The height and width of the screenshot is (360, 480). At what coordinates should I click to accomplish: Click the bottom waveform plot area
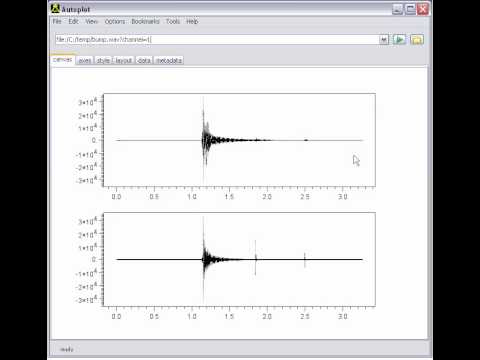239,259
